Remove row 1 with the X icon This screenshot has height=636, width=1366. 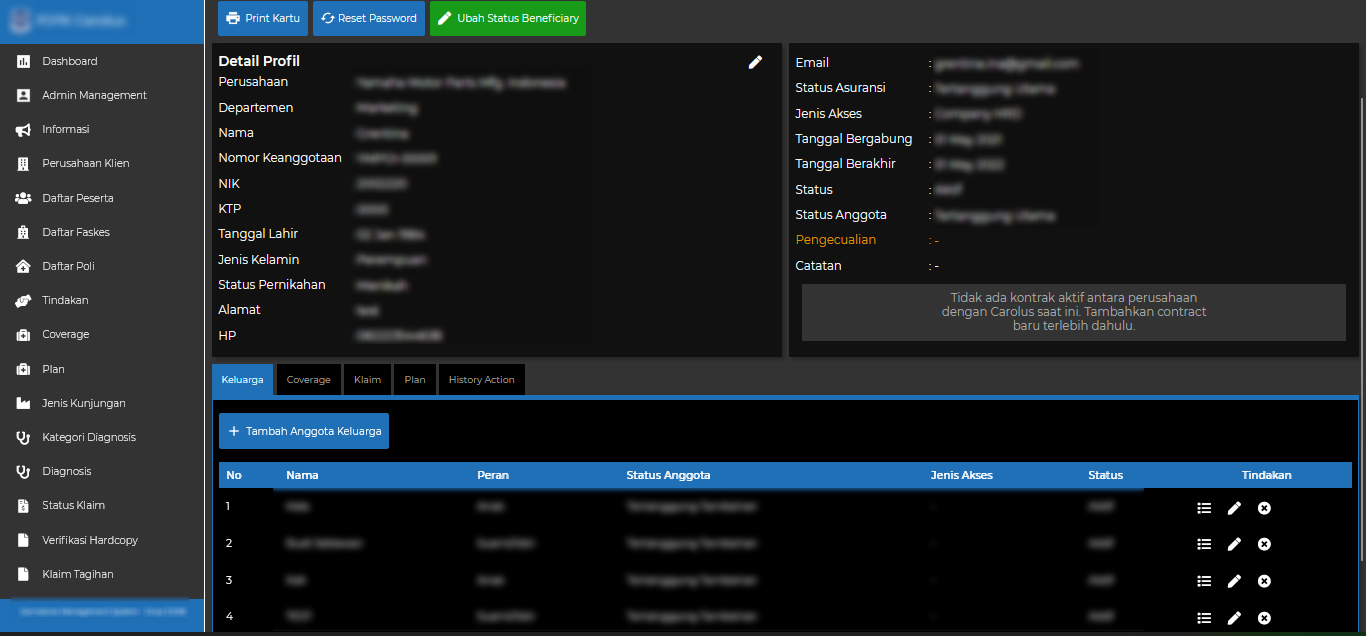pos(1264,508)
